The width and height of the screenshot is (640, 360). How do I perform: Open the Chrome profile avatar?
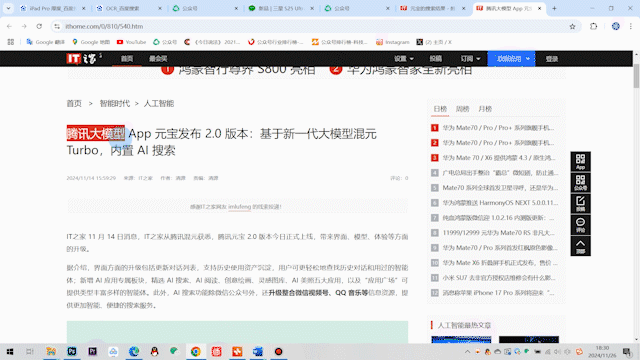coord(616,26)
